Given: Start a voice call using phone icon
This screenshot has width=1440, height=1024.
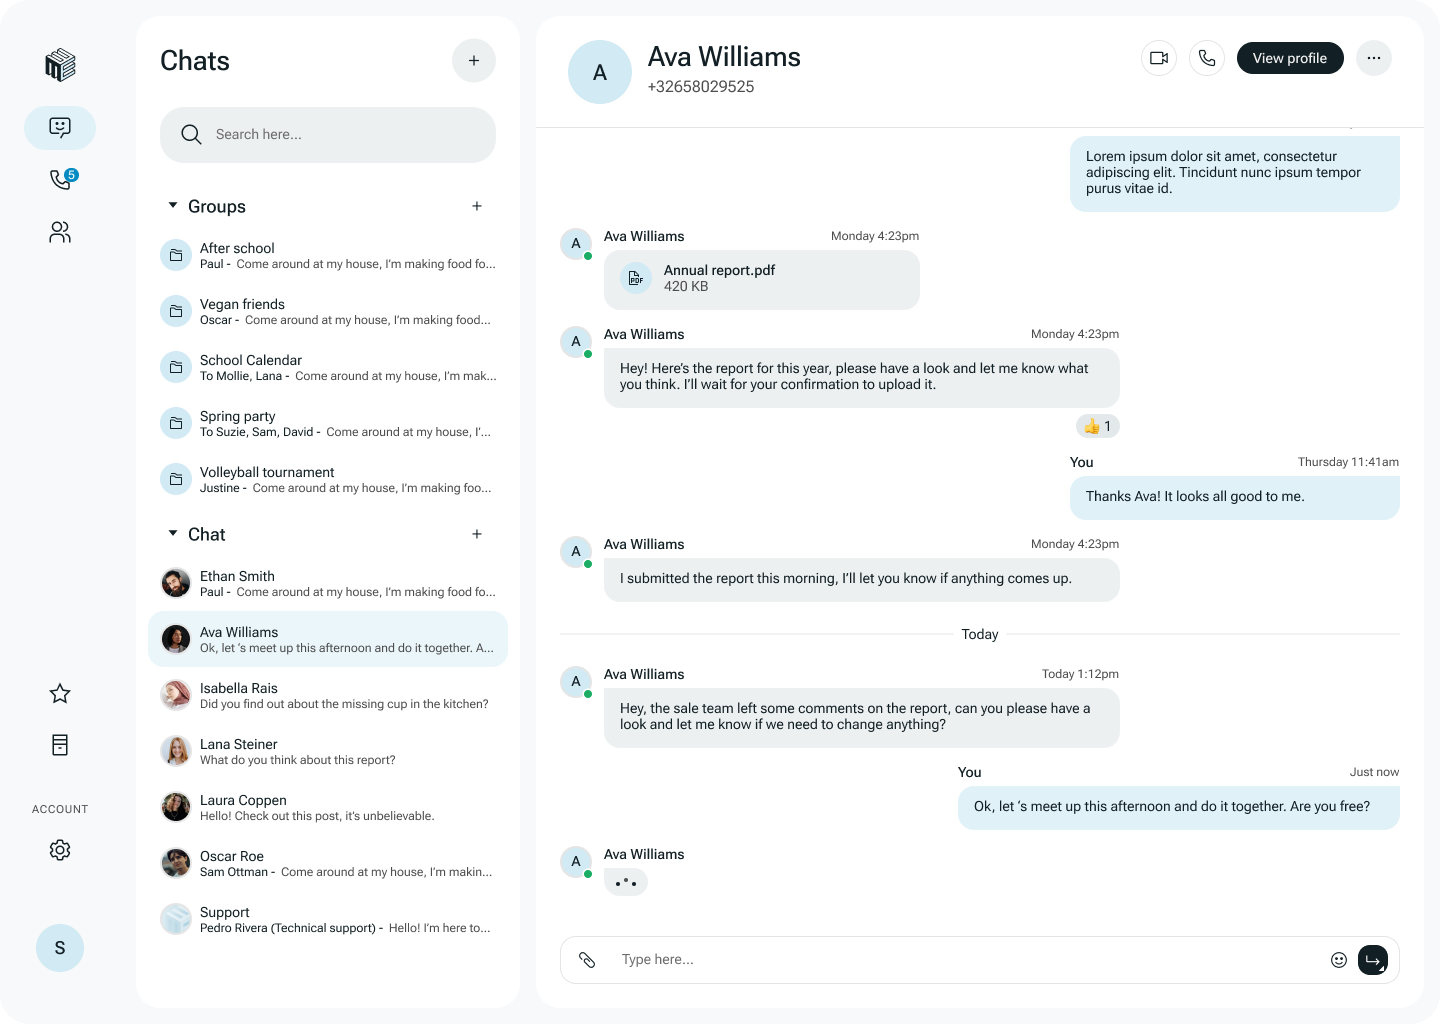Looking at the screenshot, I should point(1207,58).
